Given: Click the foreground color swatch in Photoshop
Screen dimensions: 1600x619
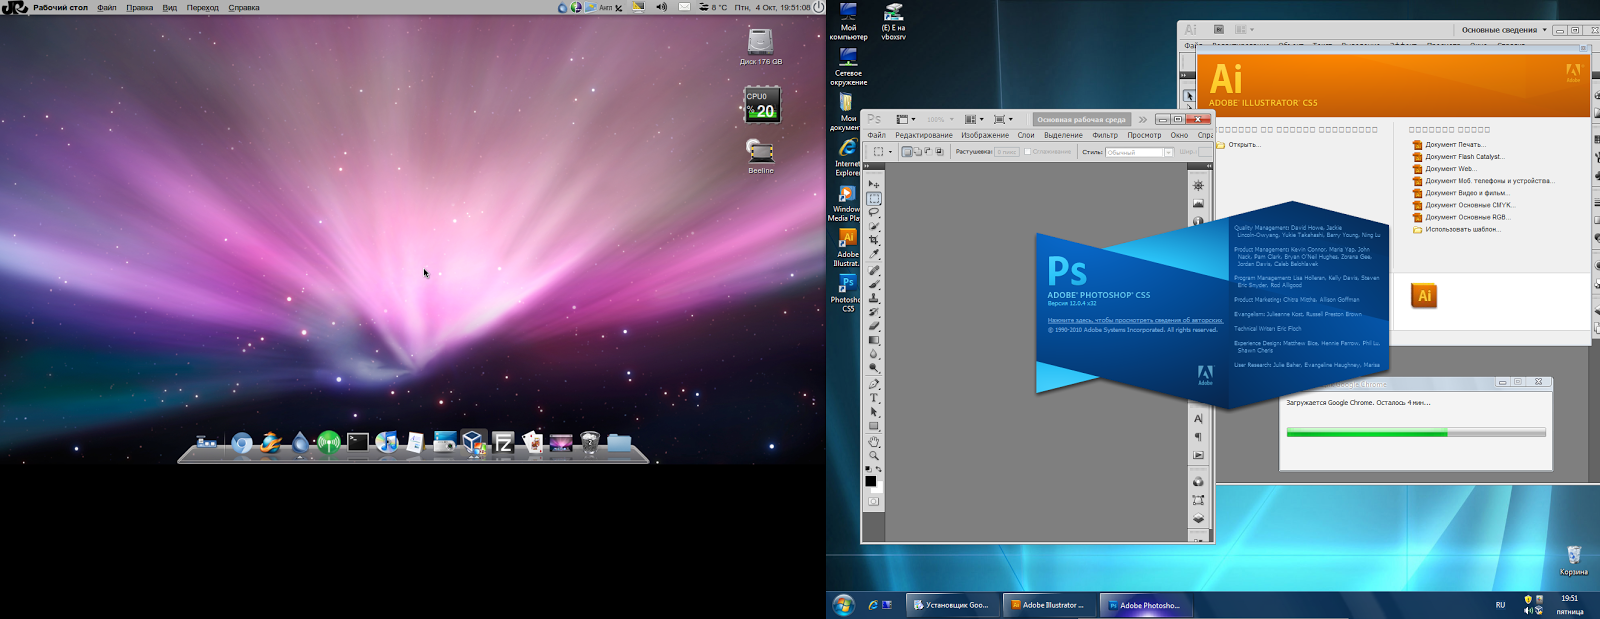Looking at the screenshot, I should pos(870,481).
